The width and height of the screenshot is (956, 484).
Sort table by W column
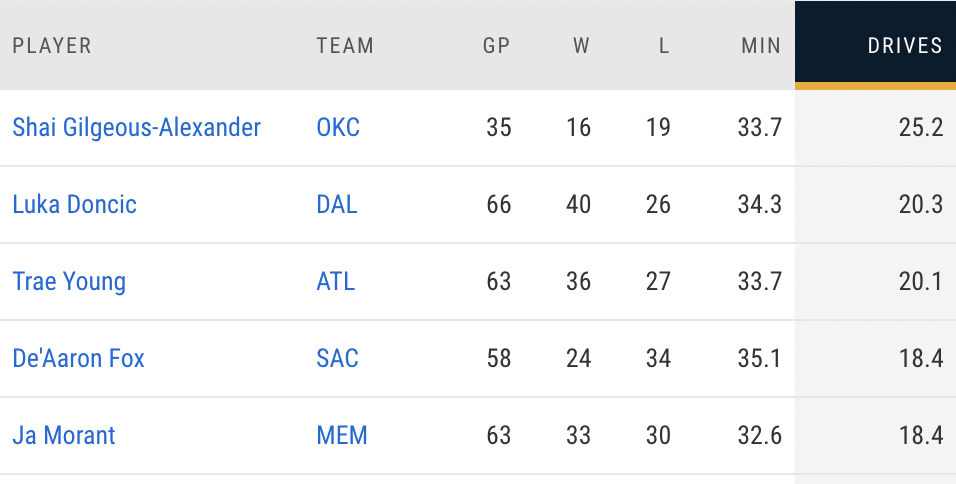tap(581, 46)
